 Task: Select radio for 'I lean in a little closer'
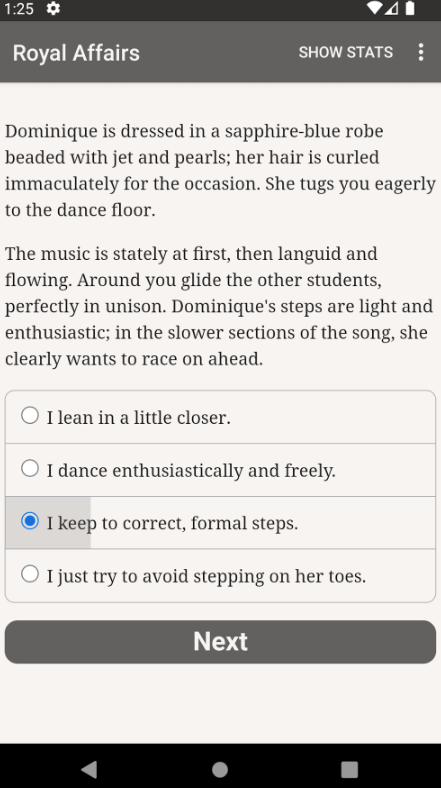[x=30, y=416]
